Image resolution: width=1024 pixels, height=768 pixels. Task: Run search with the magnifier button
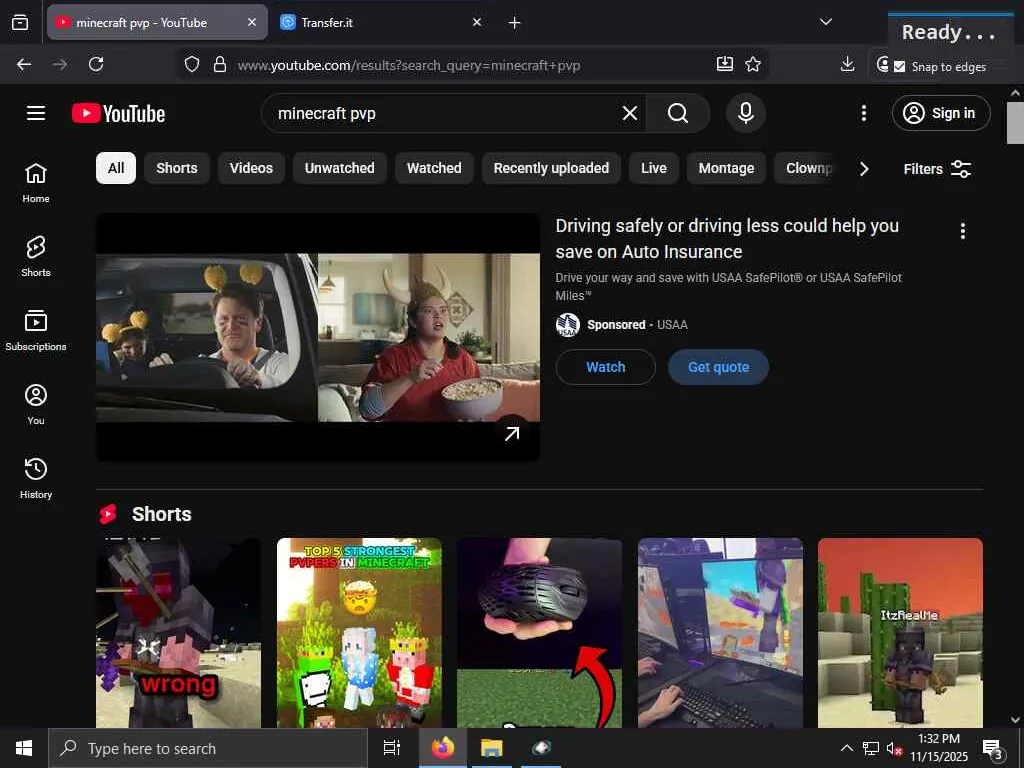678,113
